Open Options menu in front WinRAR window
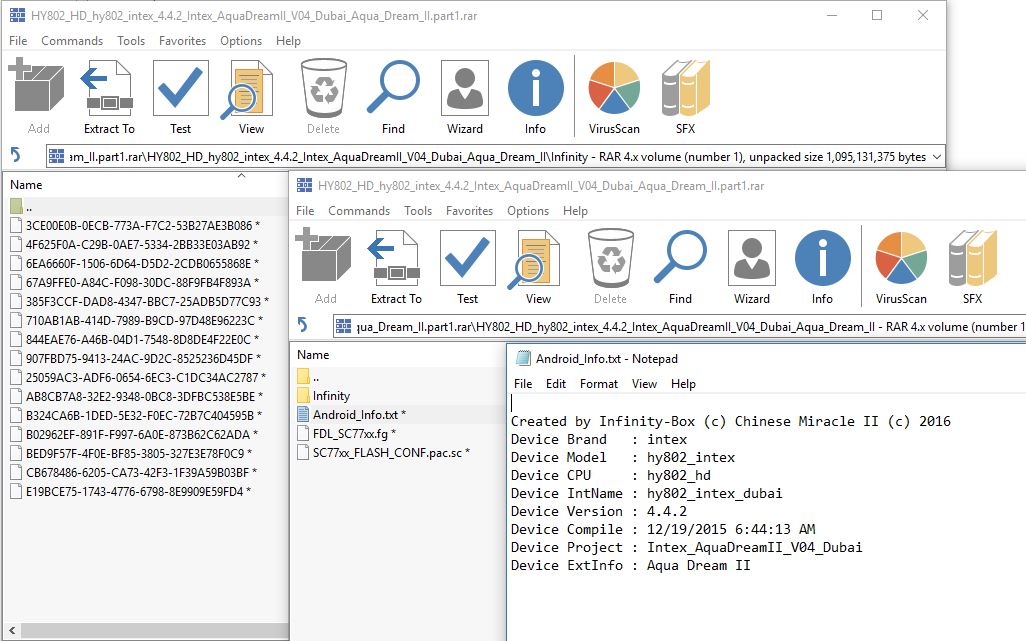This screenshot has height=641, width=1026. point(527,211)
